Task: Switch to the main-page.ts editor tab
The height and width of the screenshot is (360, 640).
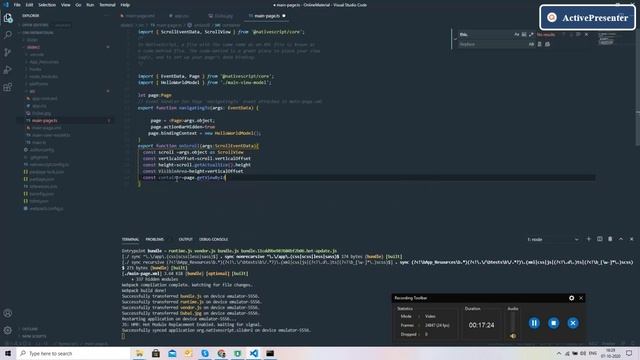Action: (267, 16)
